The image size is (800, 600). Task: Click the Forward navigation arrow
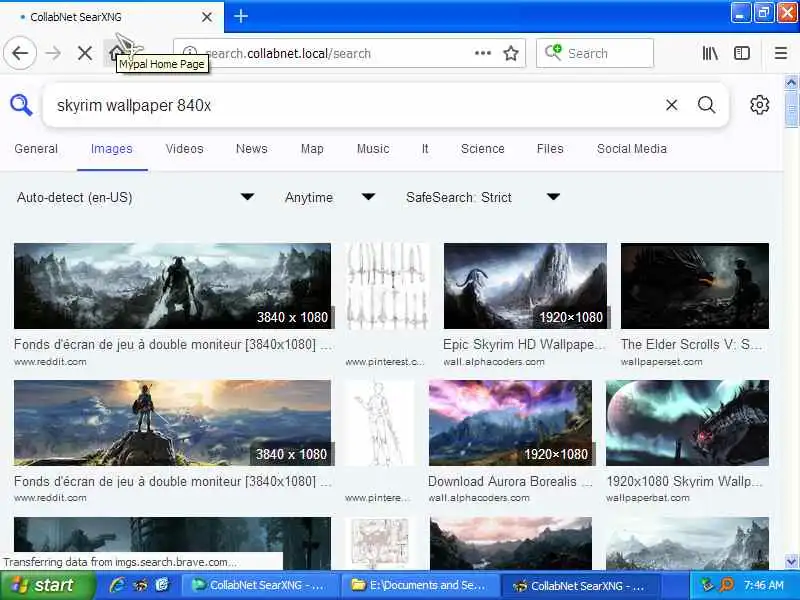click(x=53, y=53)
